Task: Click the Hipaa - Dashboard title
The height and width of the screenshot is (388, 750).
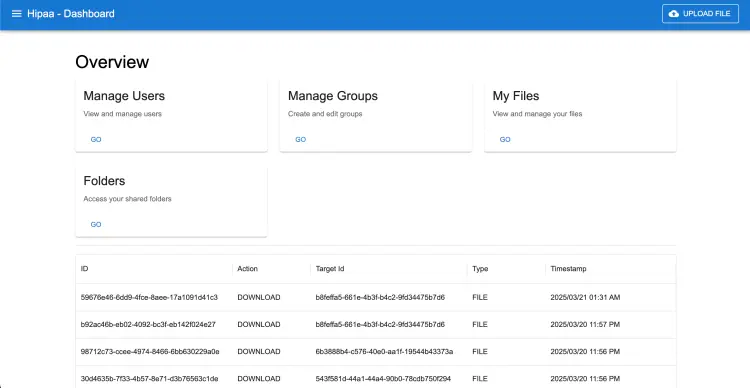Action: (x=71, y=14)
